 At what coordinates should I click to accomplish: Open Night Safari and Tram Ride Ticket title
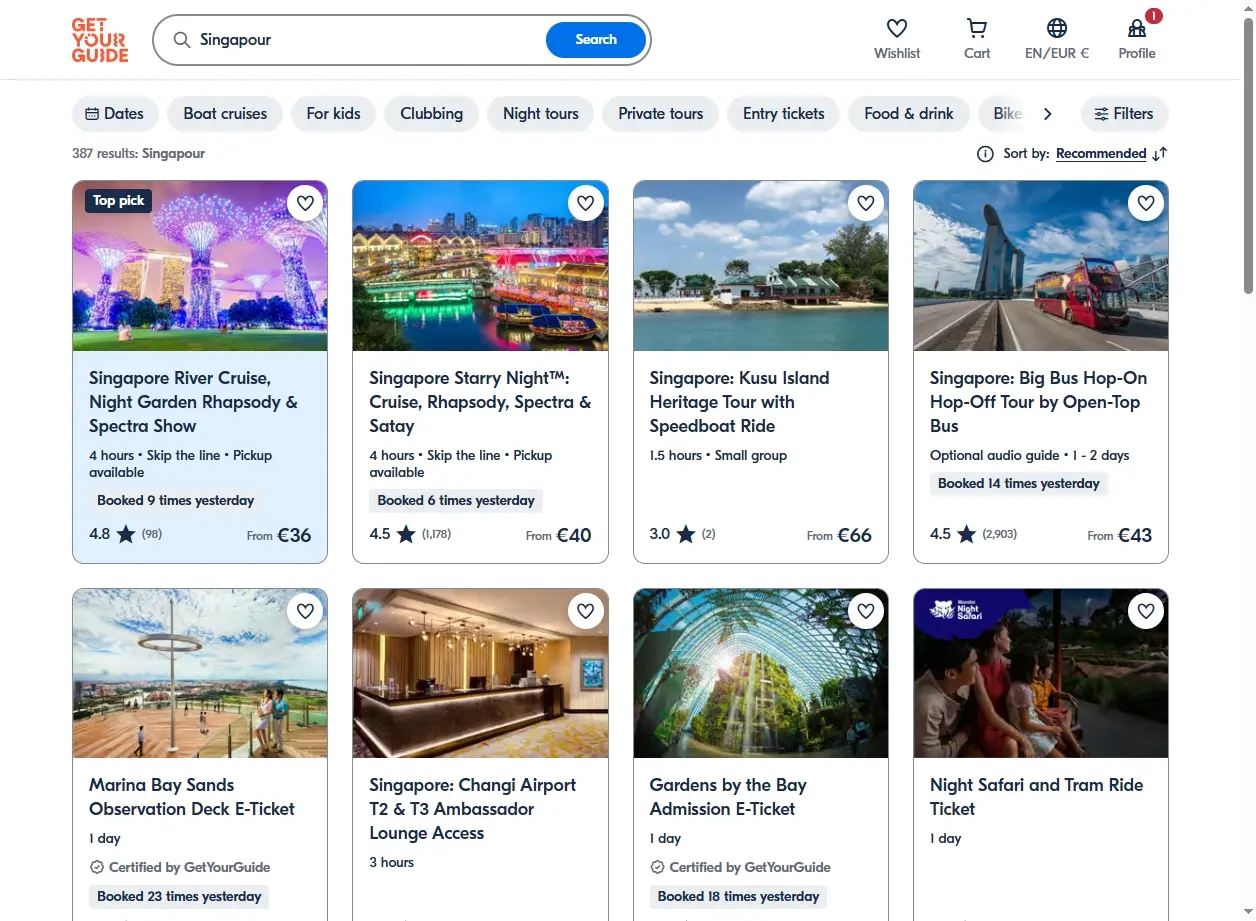coord(1036,797)
